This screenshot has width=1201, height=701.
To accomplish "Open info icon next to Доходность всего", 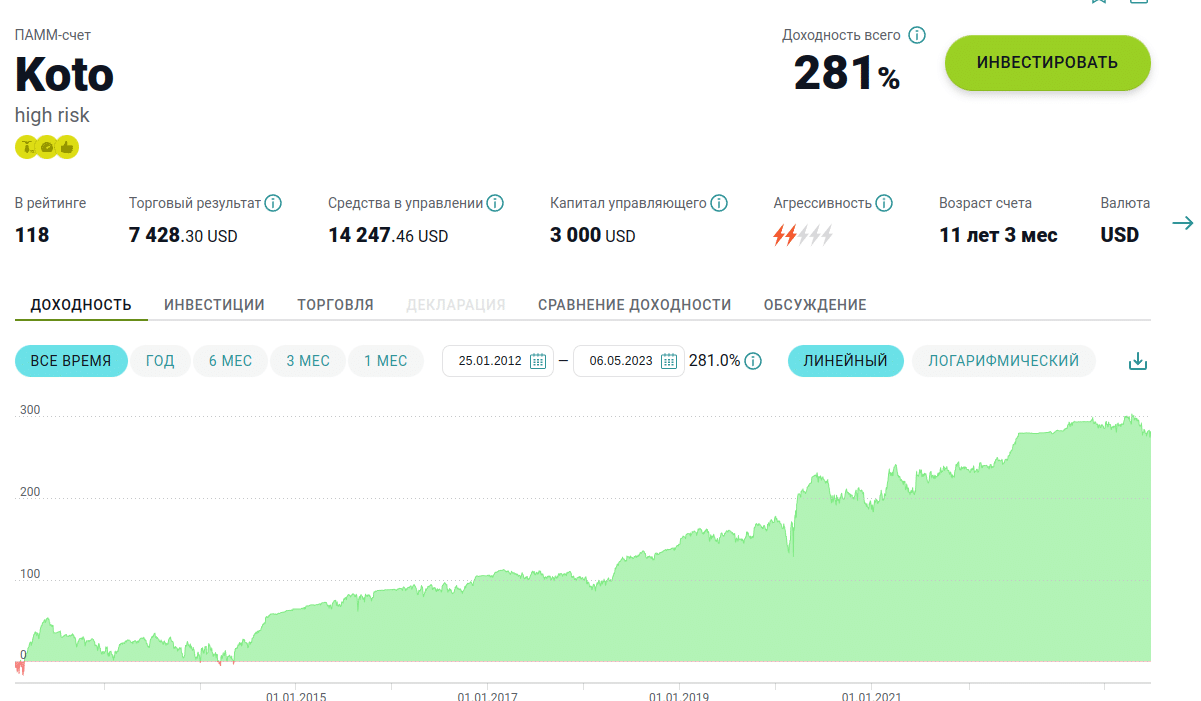I will 916,35.
